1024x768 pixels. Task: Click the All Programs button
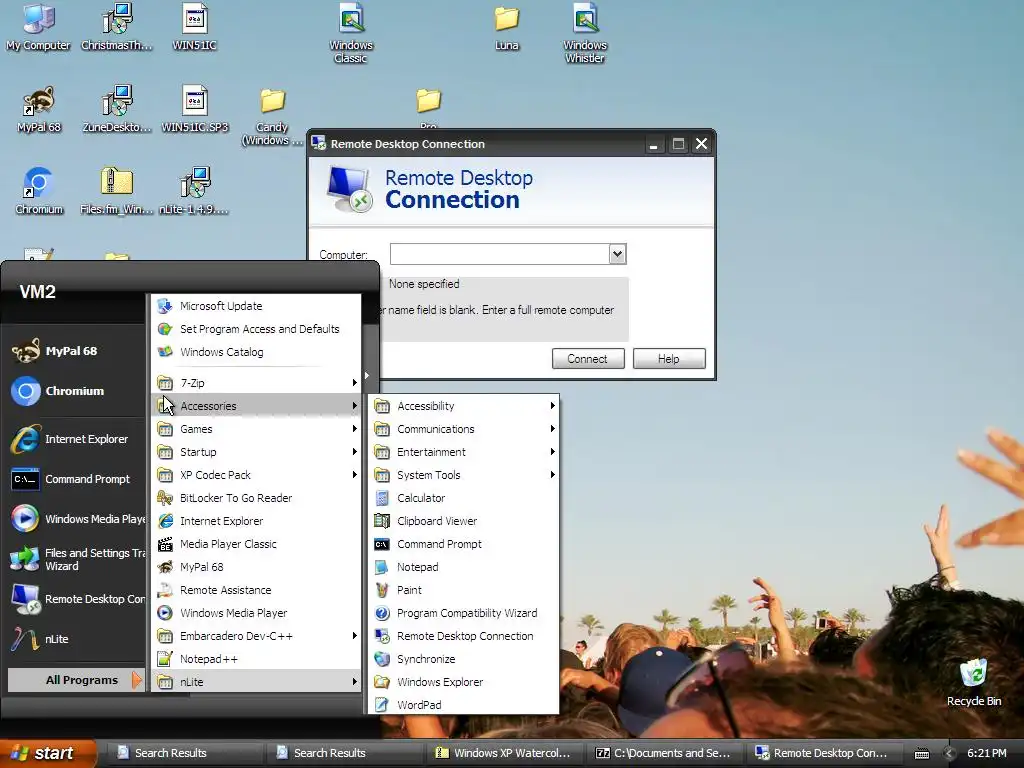click(75, 680)
